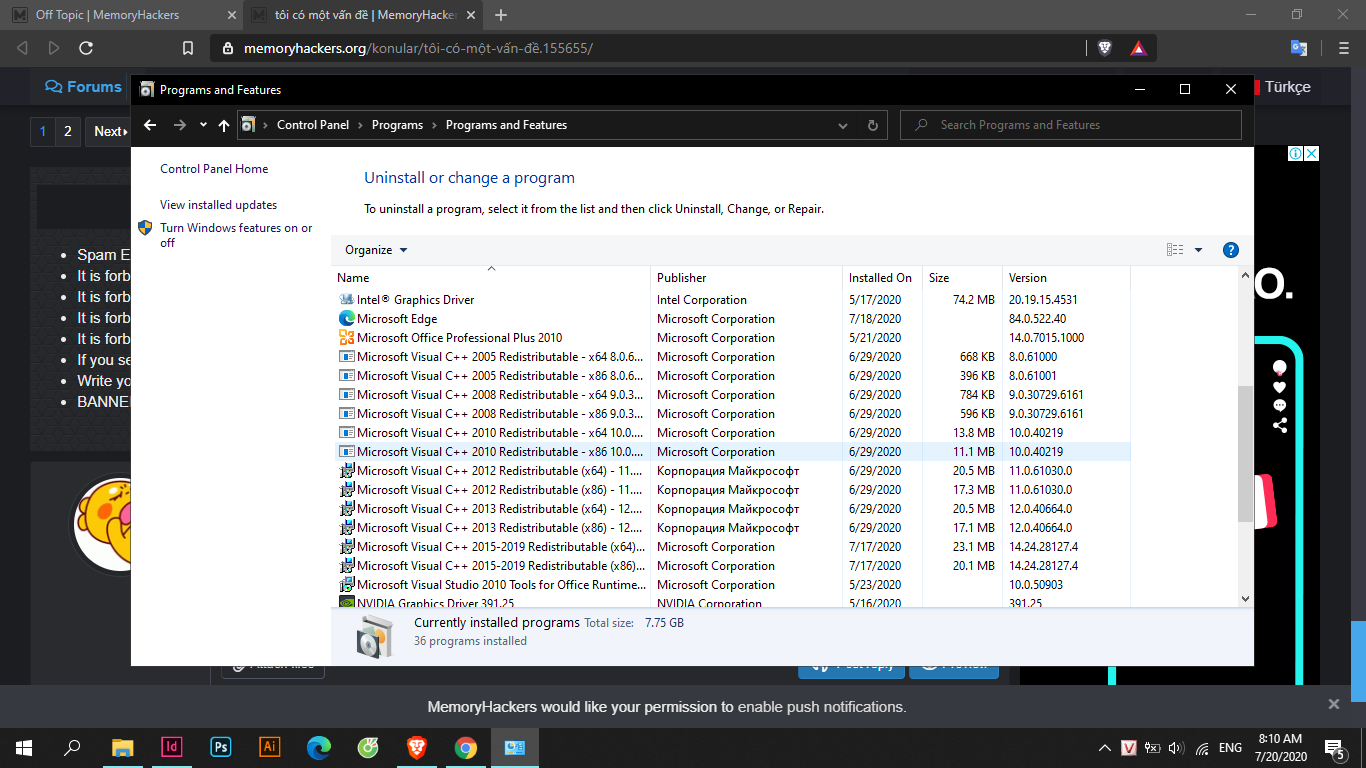Open the browser main menu hamburger icon

tap(1343, 48)
